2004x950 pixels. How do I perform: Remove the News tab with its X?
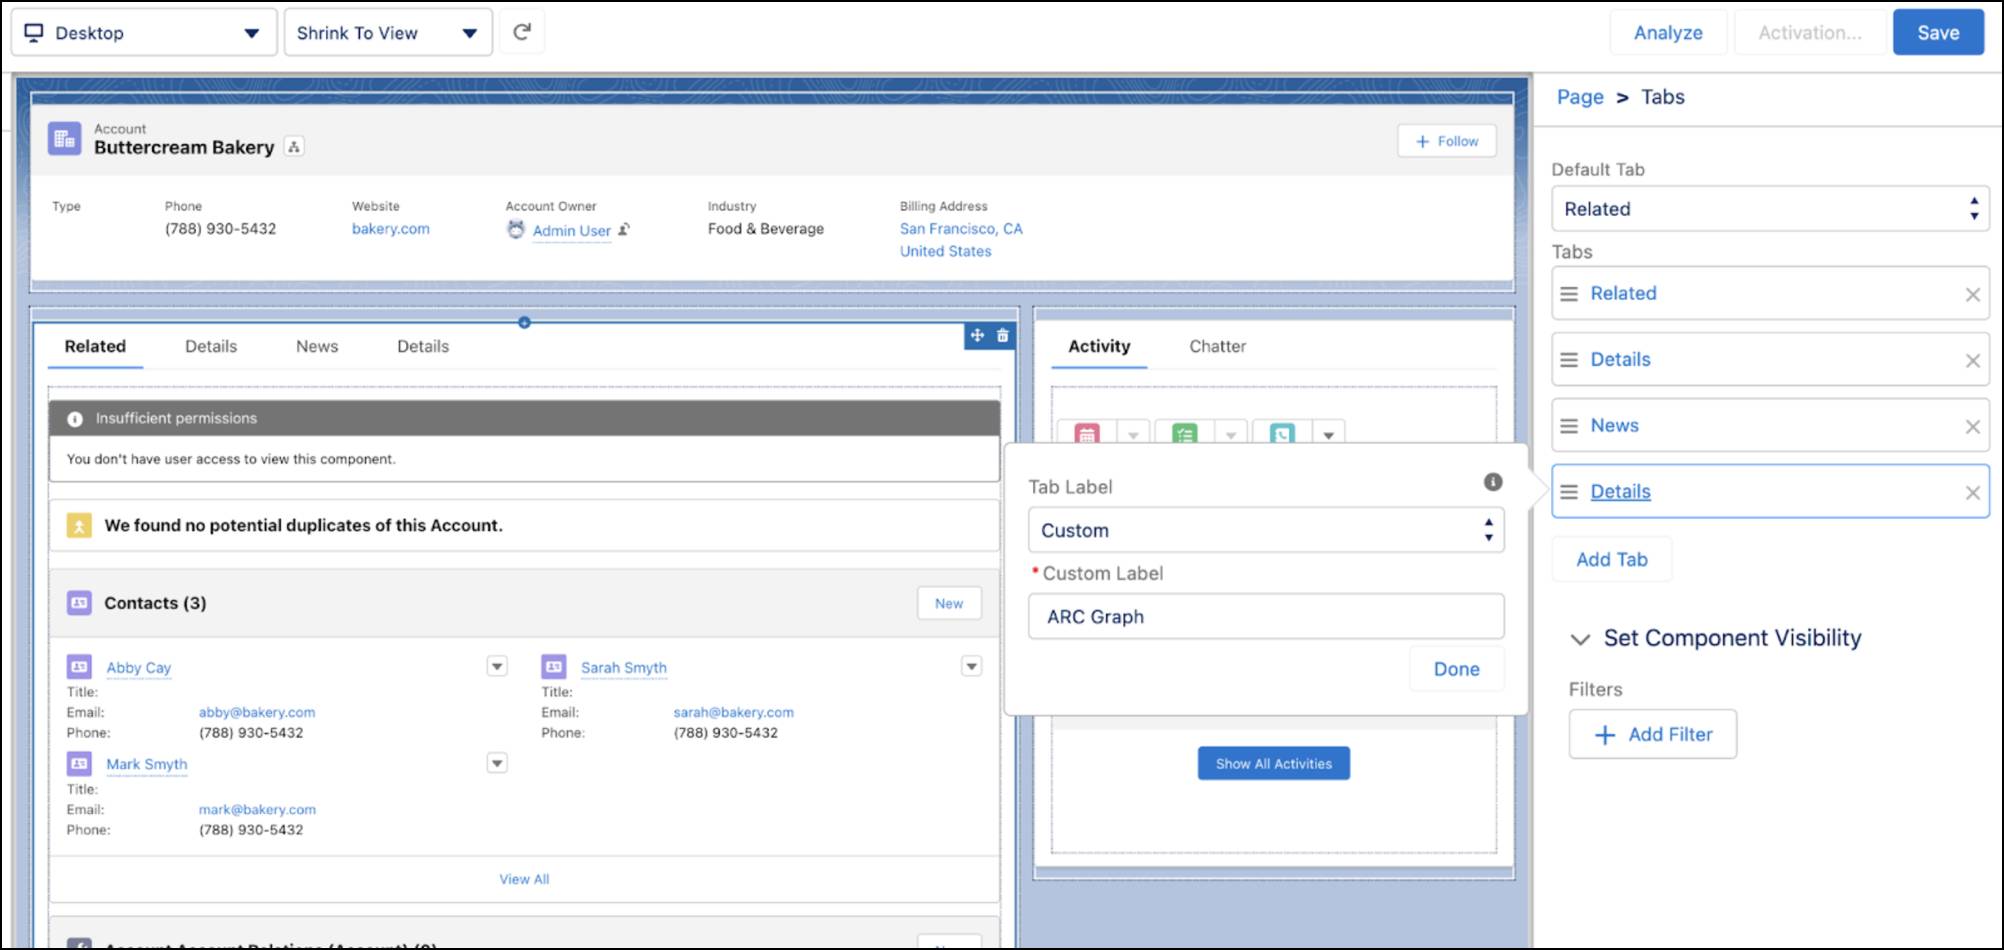click(1974, 425)
